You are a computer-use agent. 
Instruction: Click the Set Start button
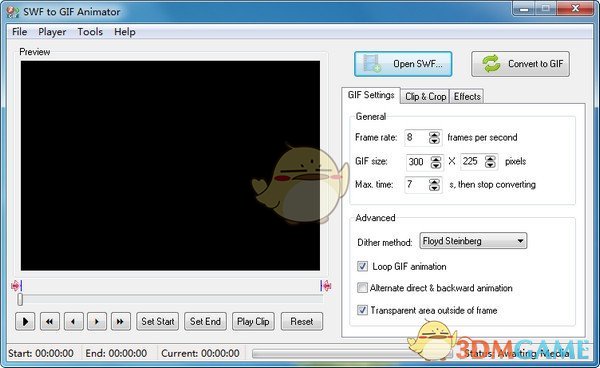pos(158,321)
